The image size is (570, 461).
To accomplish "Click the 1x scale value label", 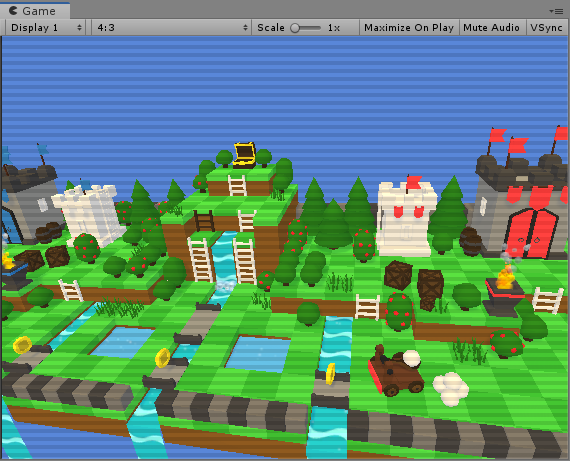I will (334, 28).
